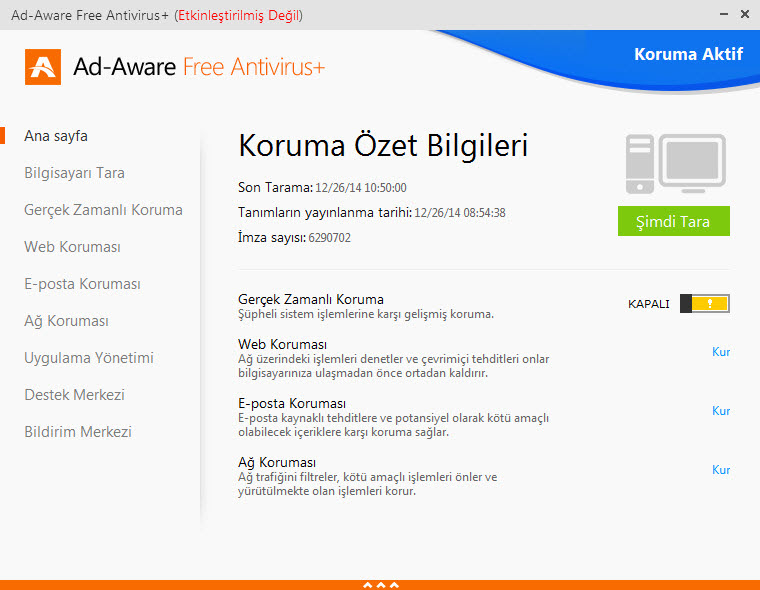This screenshot has height=590, width=760.
Task: Click the Web Koruması summary heading
Action: tap(282, 344)
